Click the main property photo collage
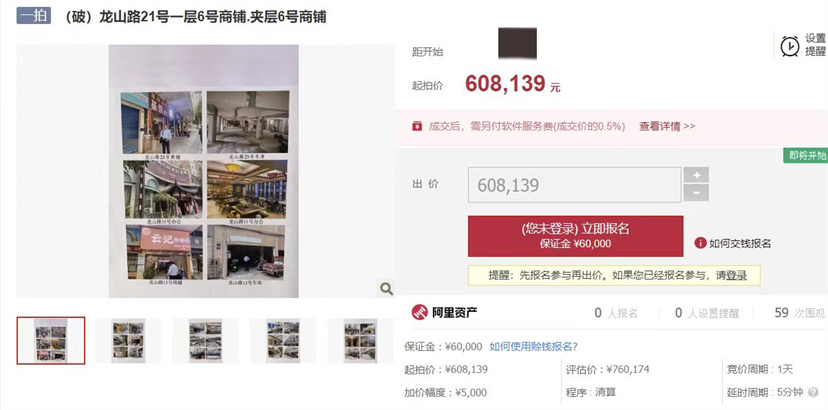 pyautogui.click(x=204, y=171)
